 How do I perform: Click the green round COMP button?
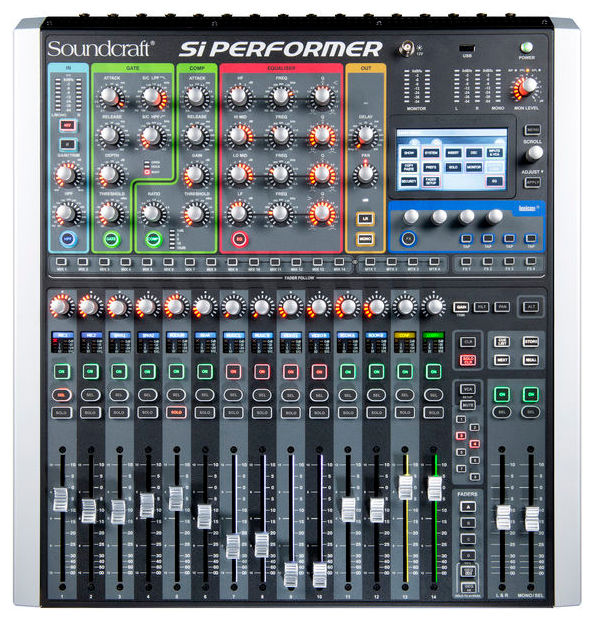click(153, 239)
